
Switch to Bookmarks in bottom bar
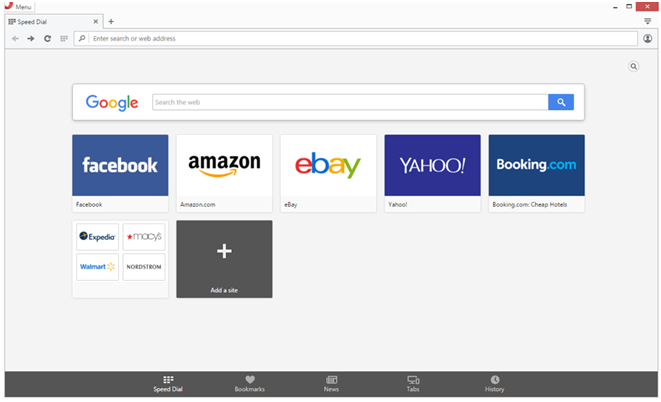pos(250,384)
